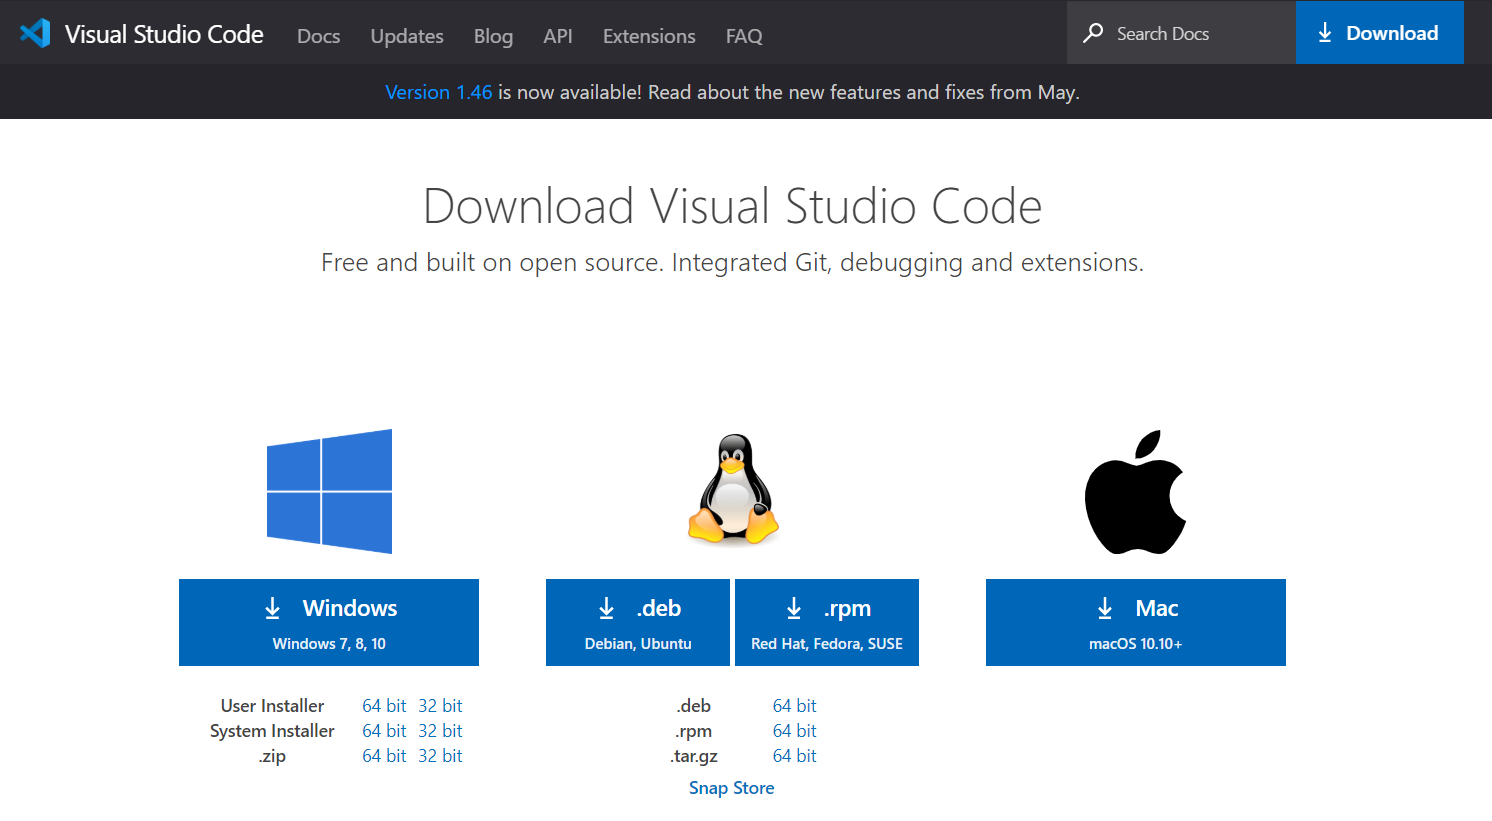
Task: Open the API documentation
Action: [558, 36]
